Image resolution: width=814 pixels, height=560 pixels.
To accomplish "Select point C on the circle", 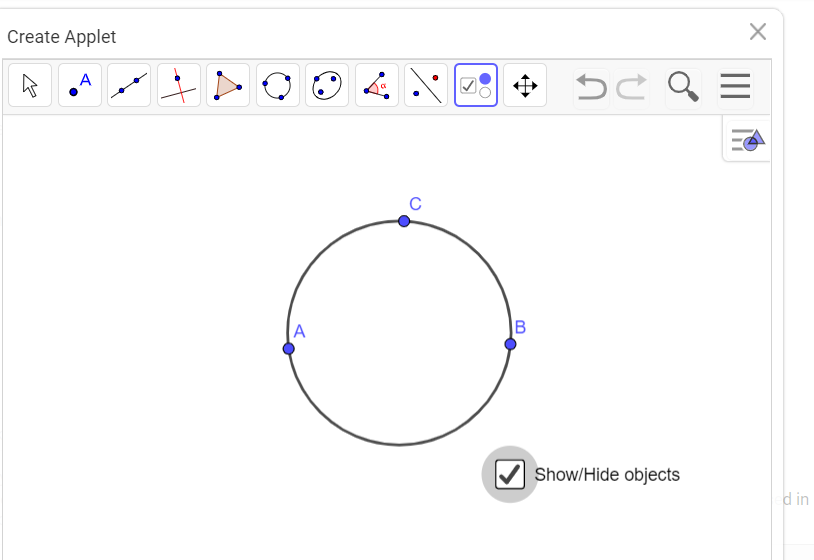I will click(x=404, y=221).
